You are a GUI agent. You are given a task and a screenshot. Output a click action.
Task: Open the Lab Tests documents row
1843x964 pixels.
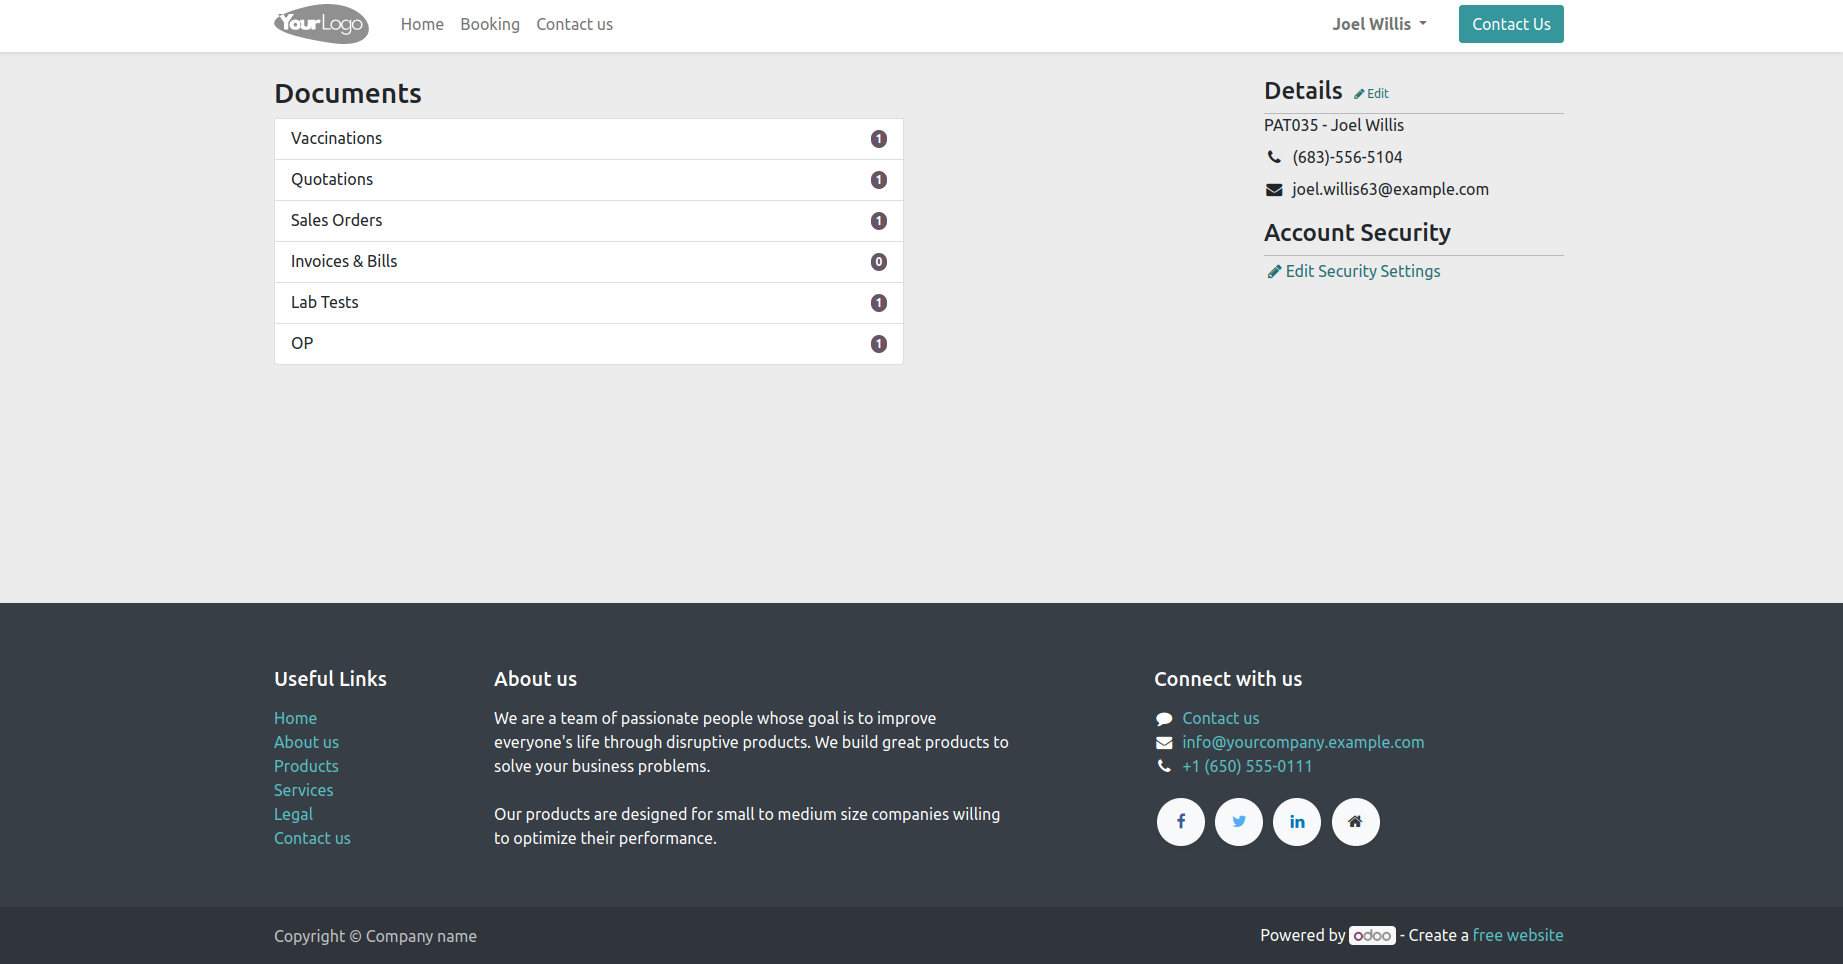(x=588, y=303)
